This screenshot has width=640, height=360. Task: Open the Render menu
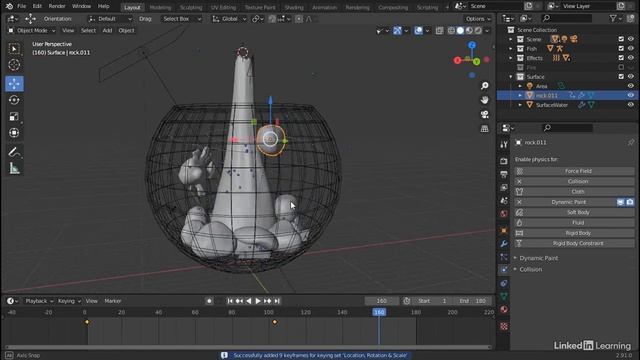coord(57,7)
